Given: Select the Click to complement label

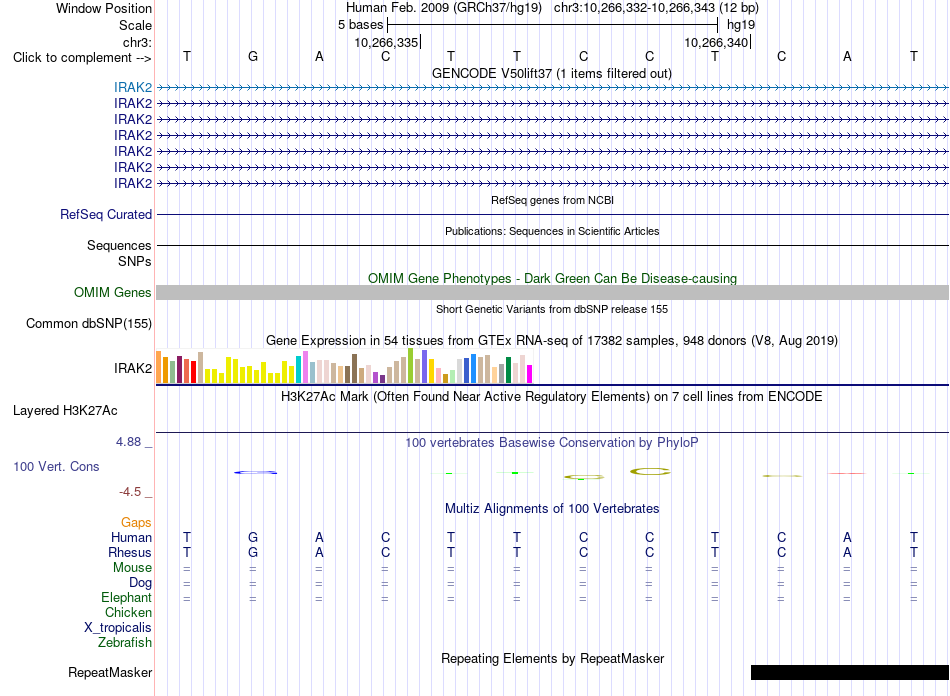Looking at the screenshot, I should [x=82, y=58].
